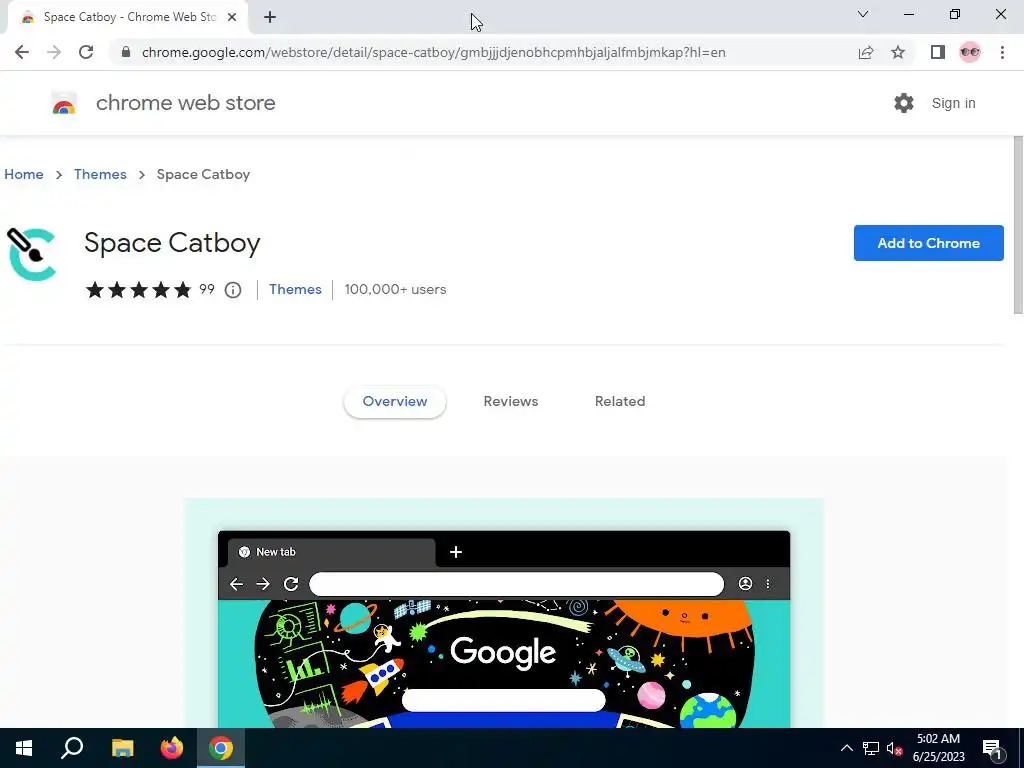
Task: Switch to the Reviews tab
Action: pyautogui.click(x=511, y=401)
